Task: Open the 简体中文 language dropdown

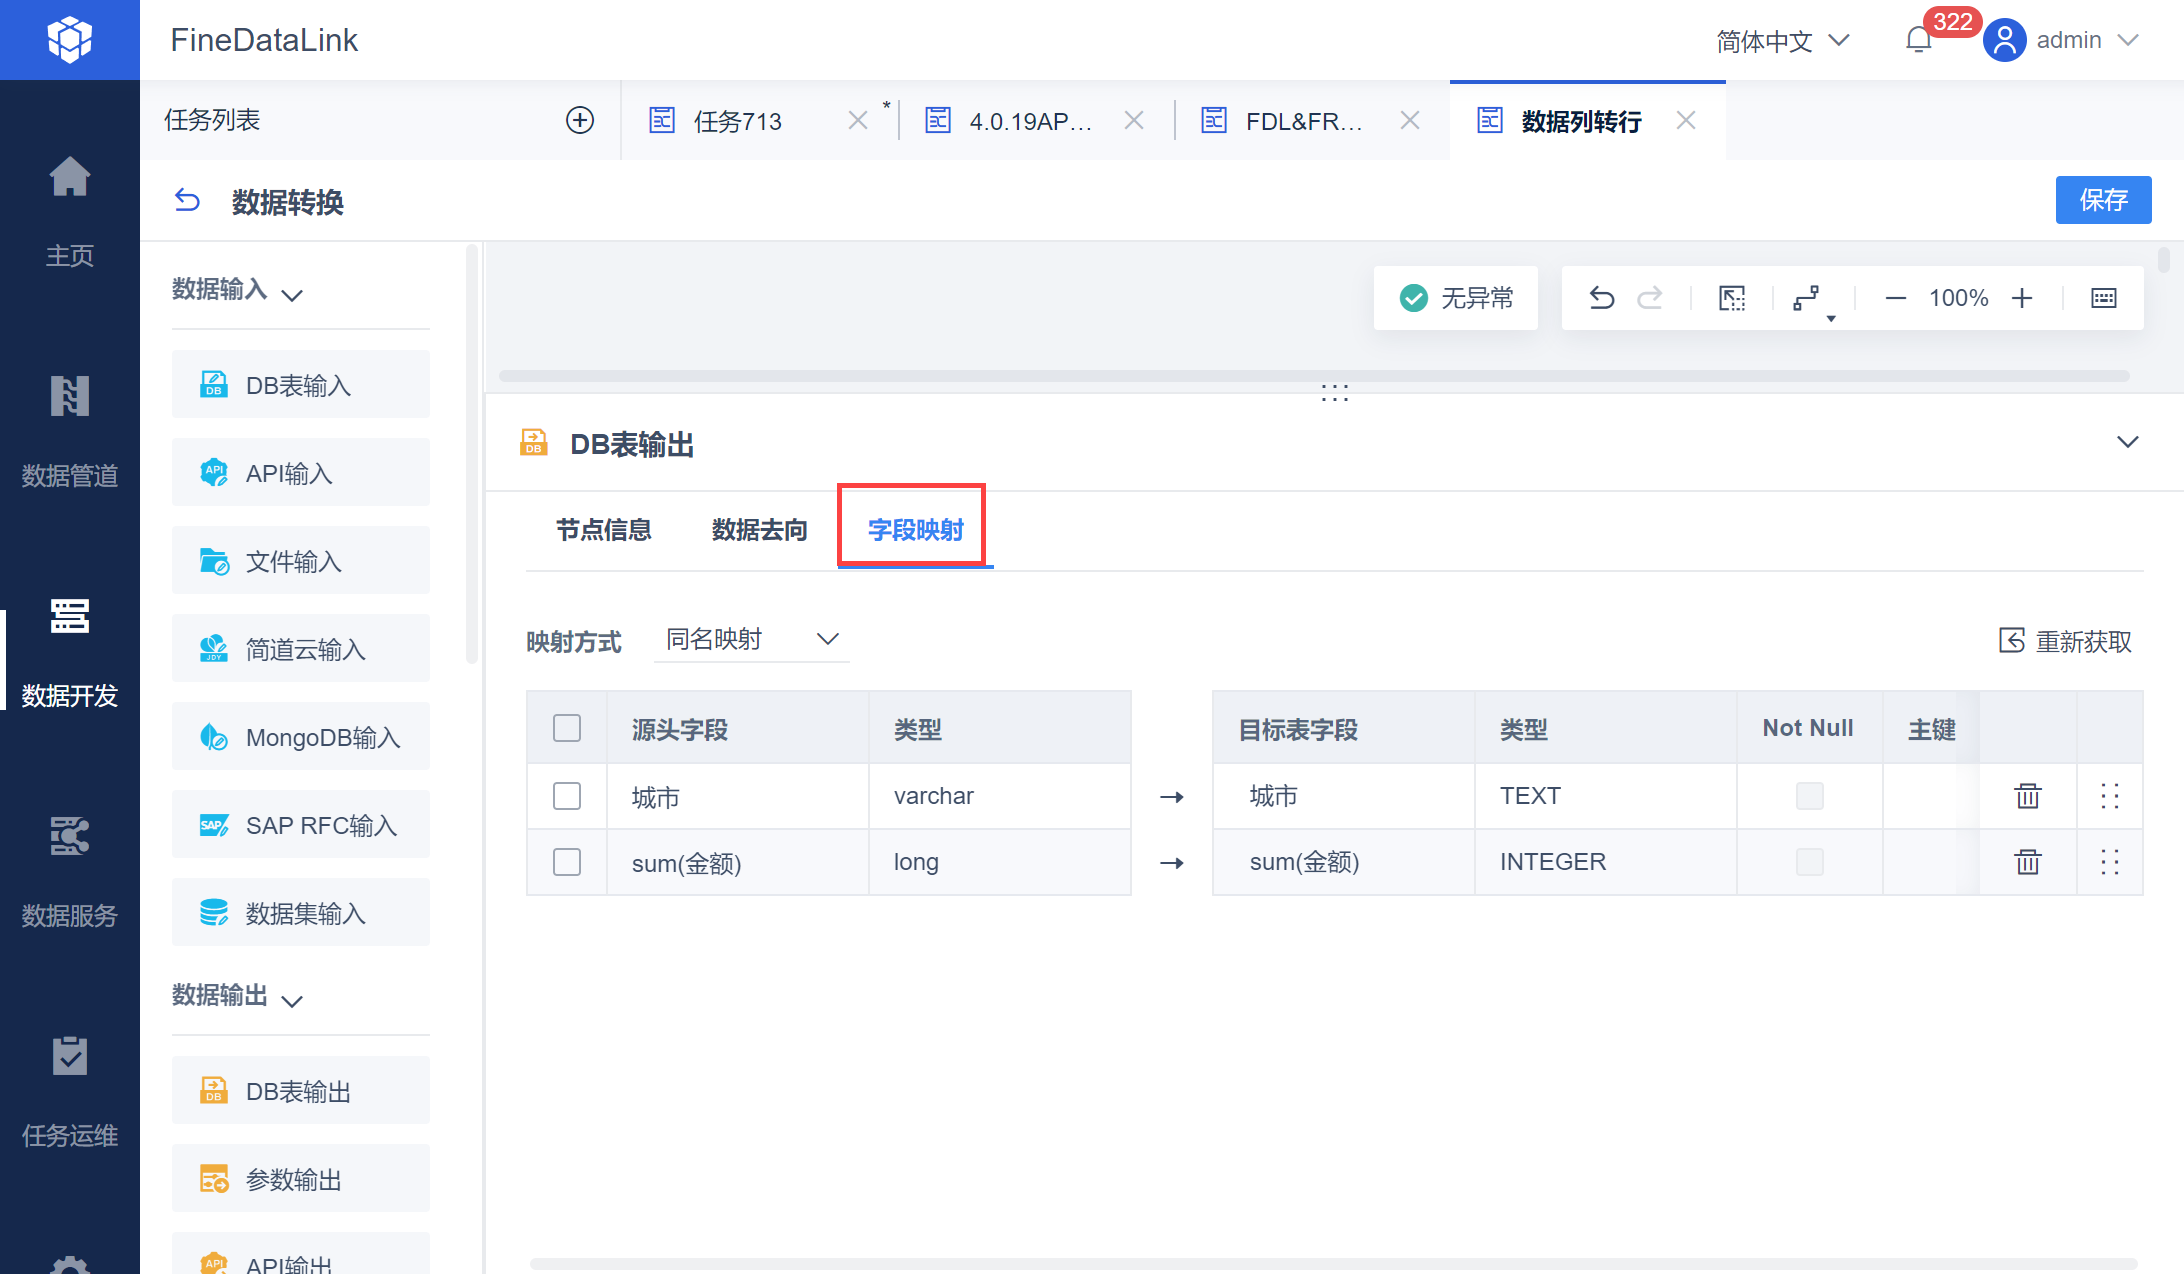Action: (x=1782, y=41)
